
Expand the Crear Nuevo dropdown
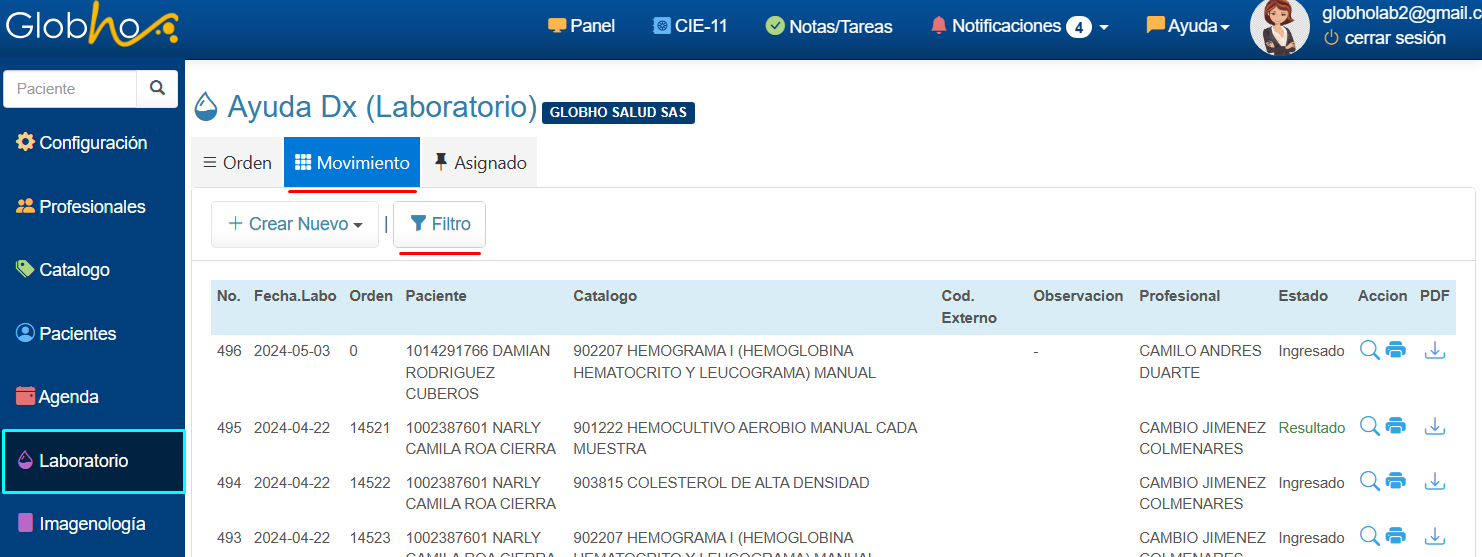pos(295,224)
